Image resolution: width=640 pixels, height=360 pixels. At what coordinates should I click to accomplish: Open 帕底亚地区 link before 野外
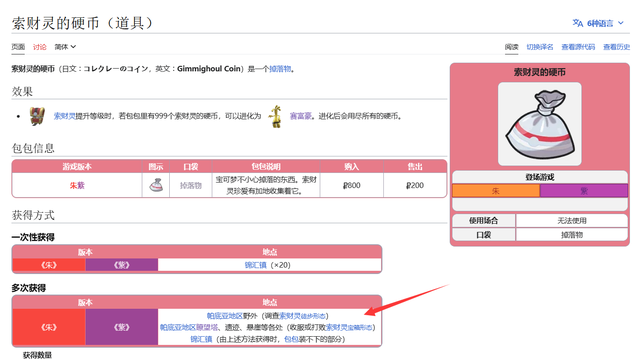tap(225, 316)
